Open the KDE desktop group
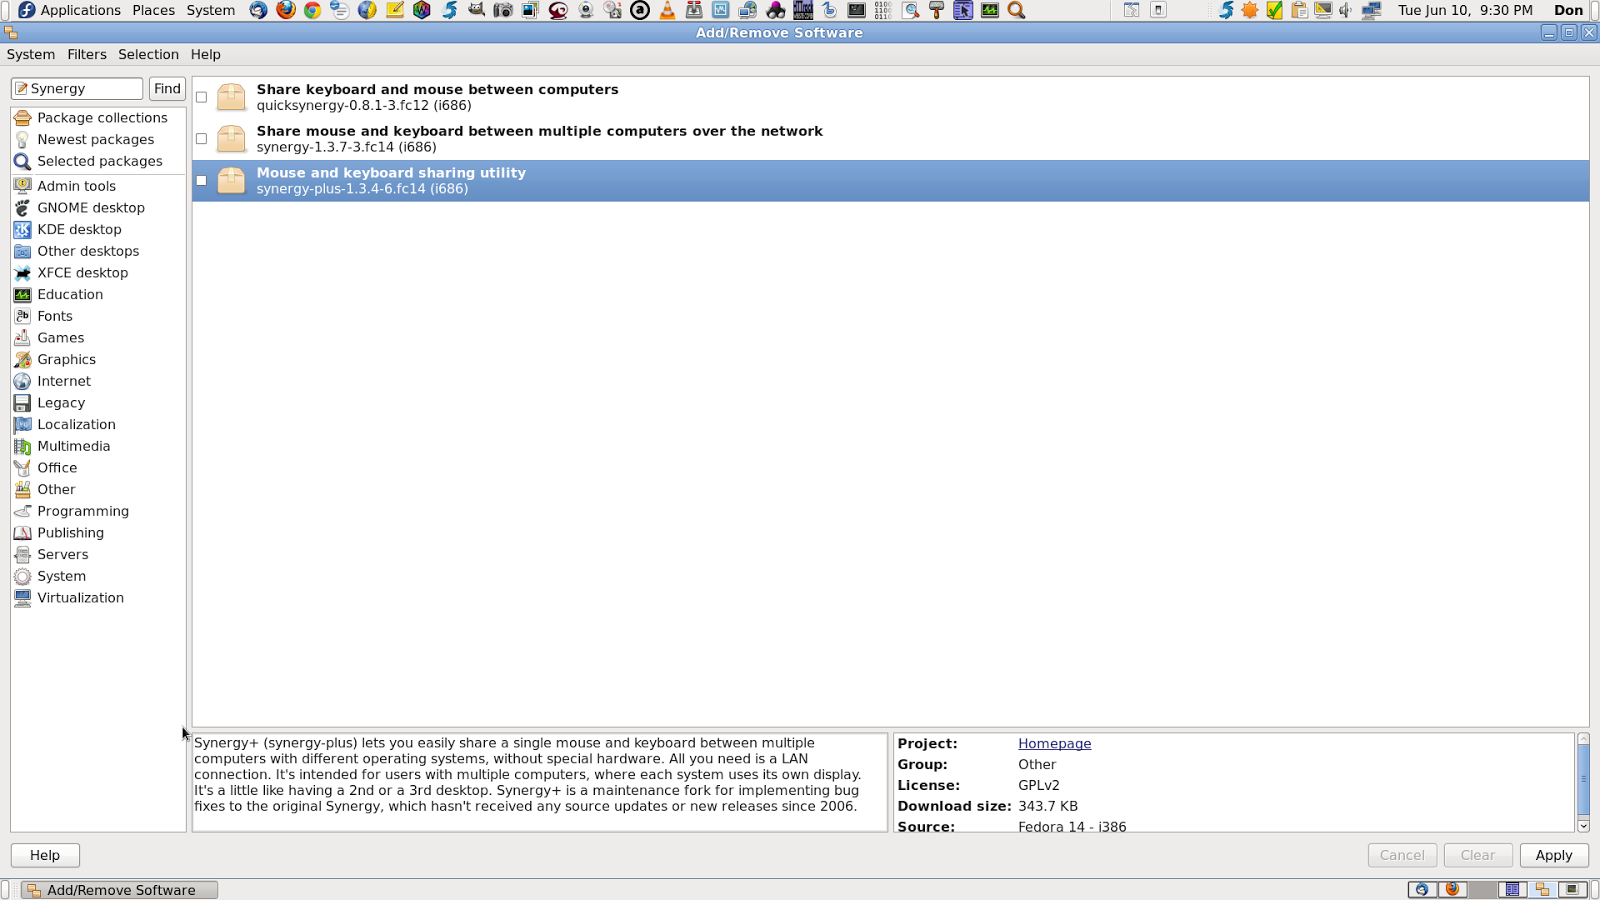This screenshot has width=1600, height=900. (x=98, y=230)
